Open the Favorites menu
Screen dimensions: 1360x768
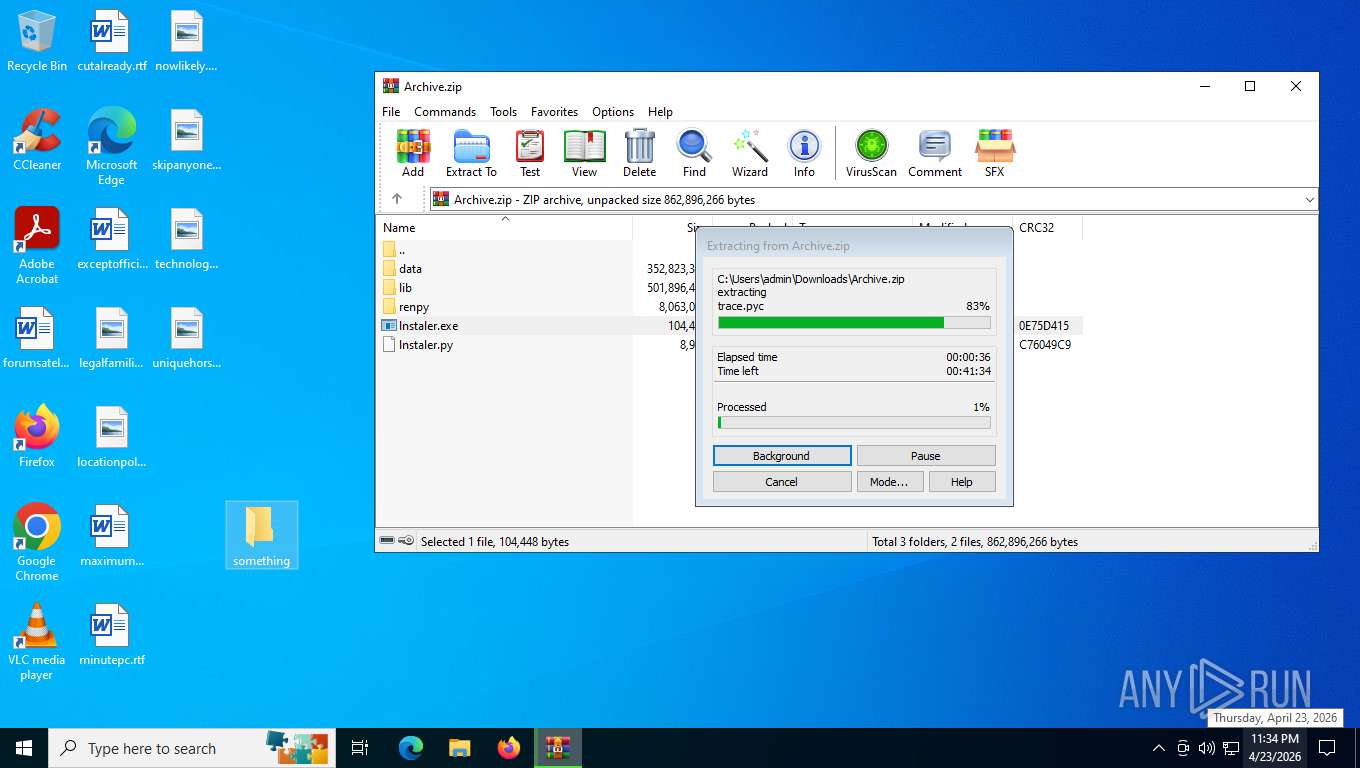click(x=554, y=112)
